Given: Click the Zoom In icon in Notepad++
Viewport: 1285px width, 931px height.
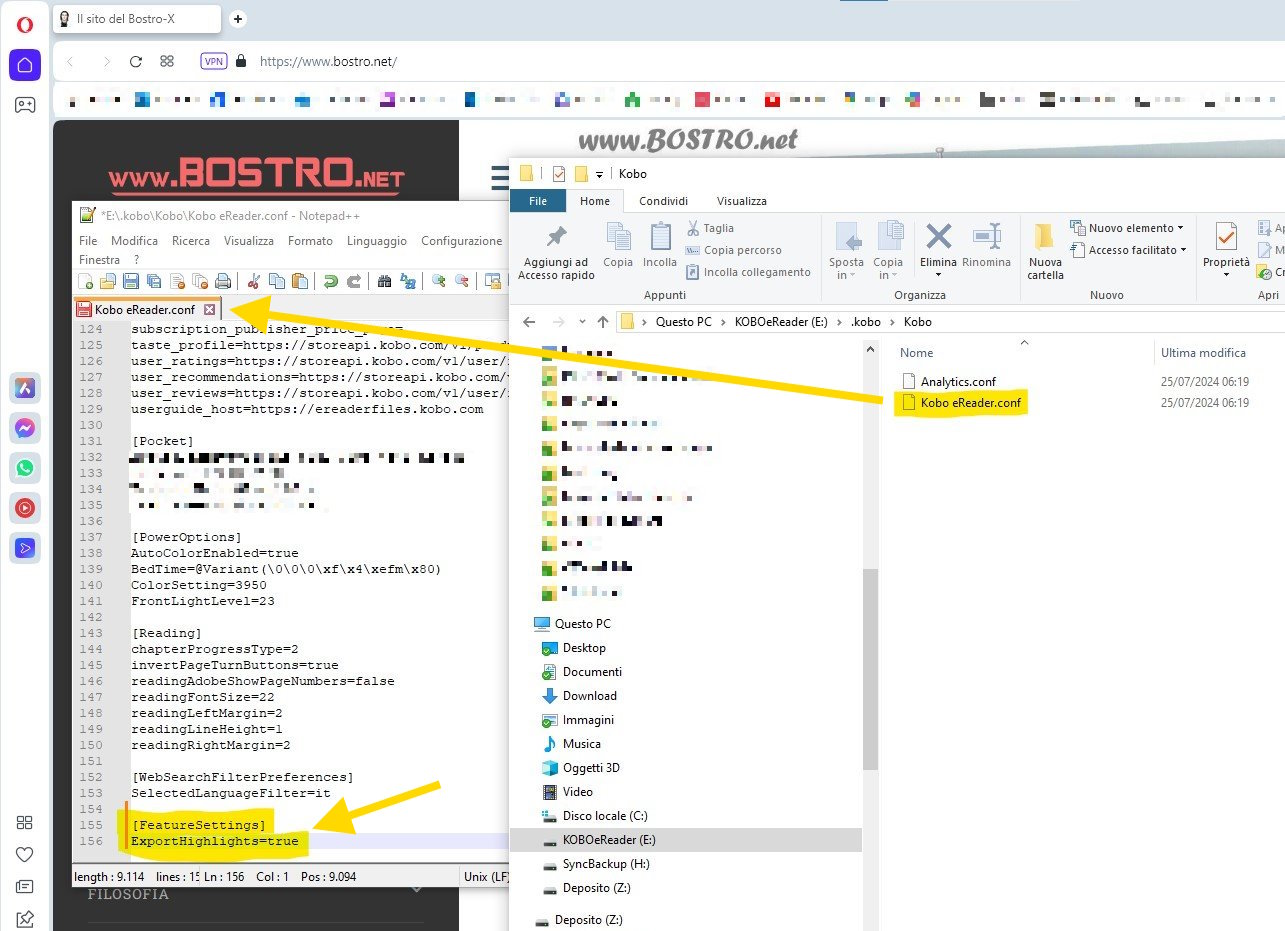Looking at the screenshot, I should click(x=438, y=281).
